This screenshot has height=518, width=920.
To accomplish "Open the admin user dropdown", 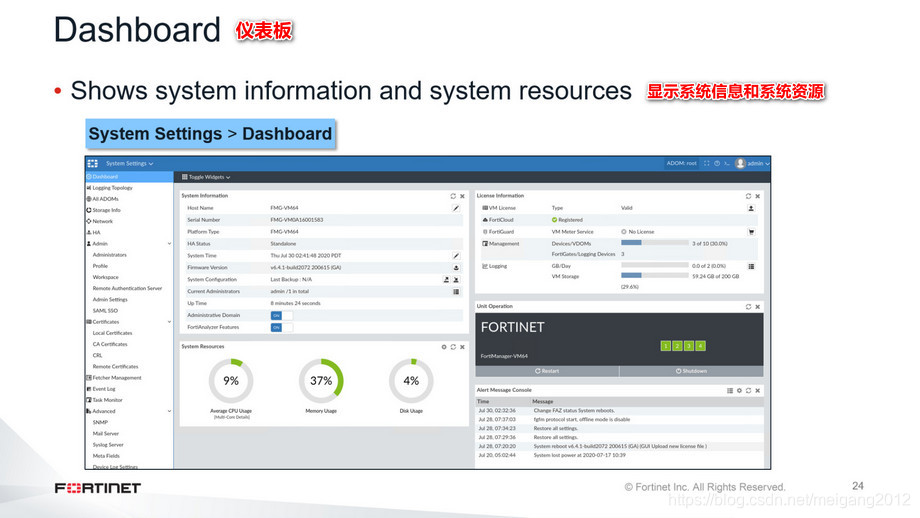I will pos(752,164).
